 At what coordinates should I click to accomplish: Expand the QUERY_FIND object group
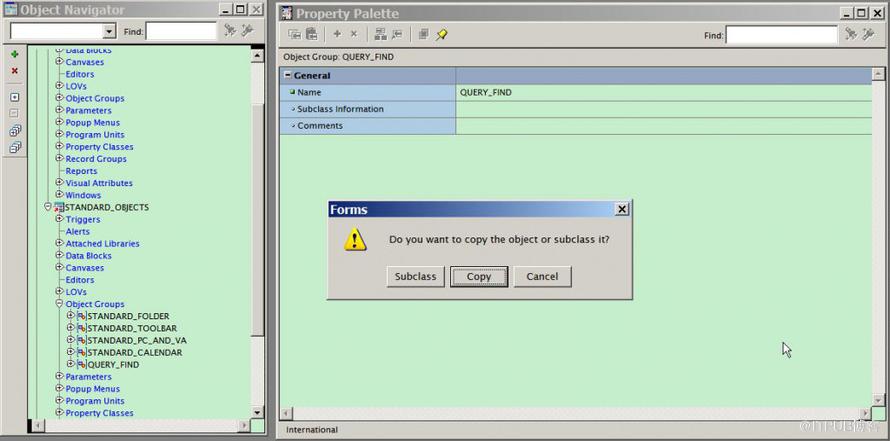pyautogui.click(x=70, y=364)
